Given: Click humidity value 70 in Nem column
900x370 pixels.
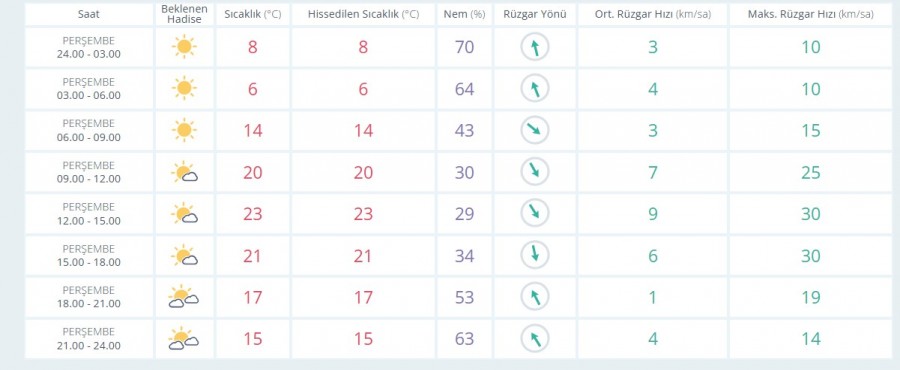Looking at the screenshot, I should pos(464,47).
